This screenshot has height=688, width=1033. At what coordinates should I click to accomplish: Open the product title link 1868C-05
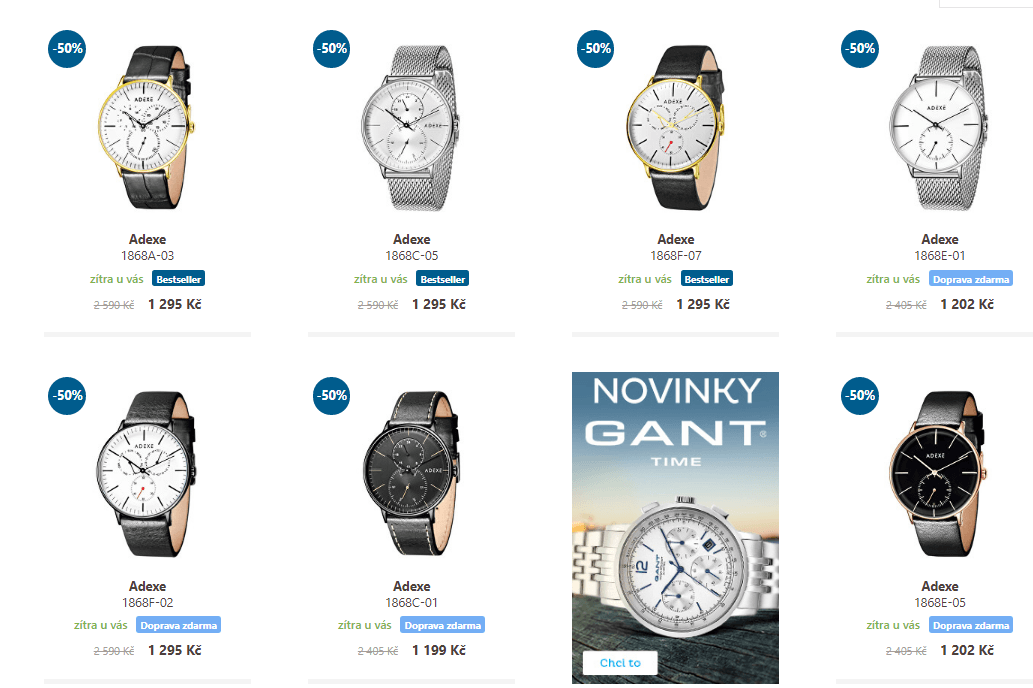tap(412, 247)
